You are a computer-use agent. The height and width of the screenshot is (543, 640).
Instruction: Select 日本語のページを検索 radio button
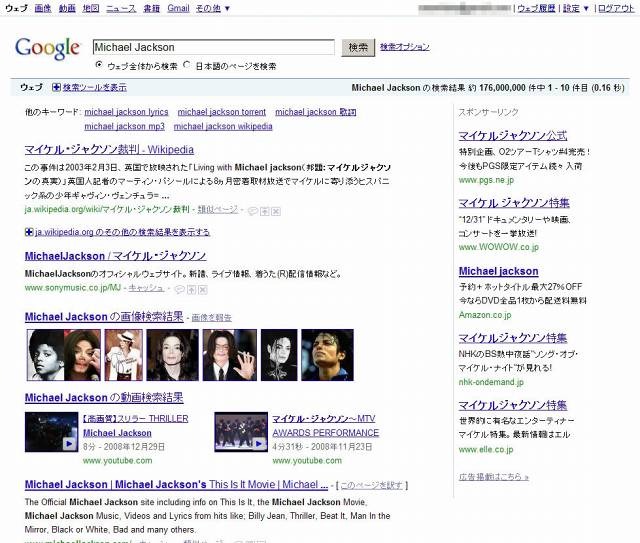click(187, 65)
